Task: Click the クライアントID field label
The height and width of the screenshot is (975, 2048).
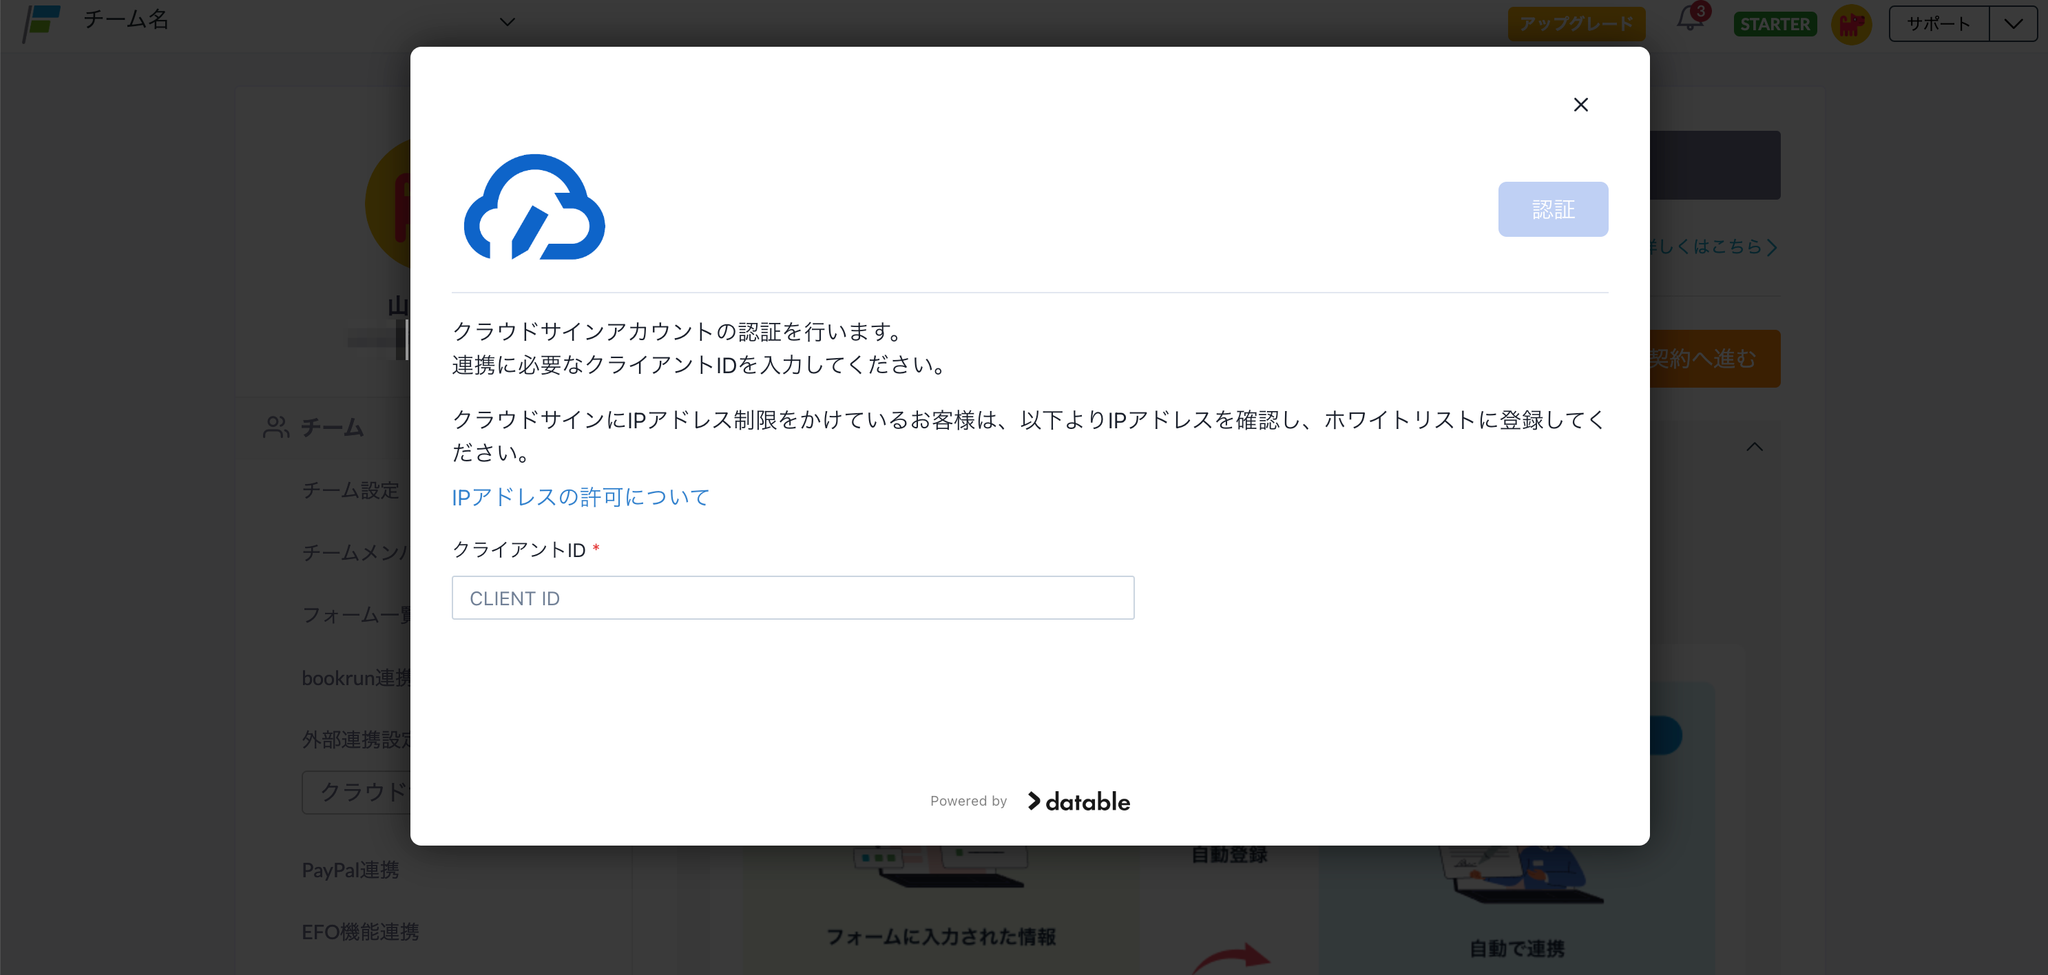Action: pos(519,550)
